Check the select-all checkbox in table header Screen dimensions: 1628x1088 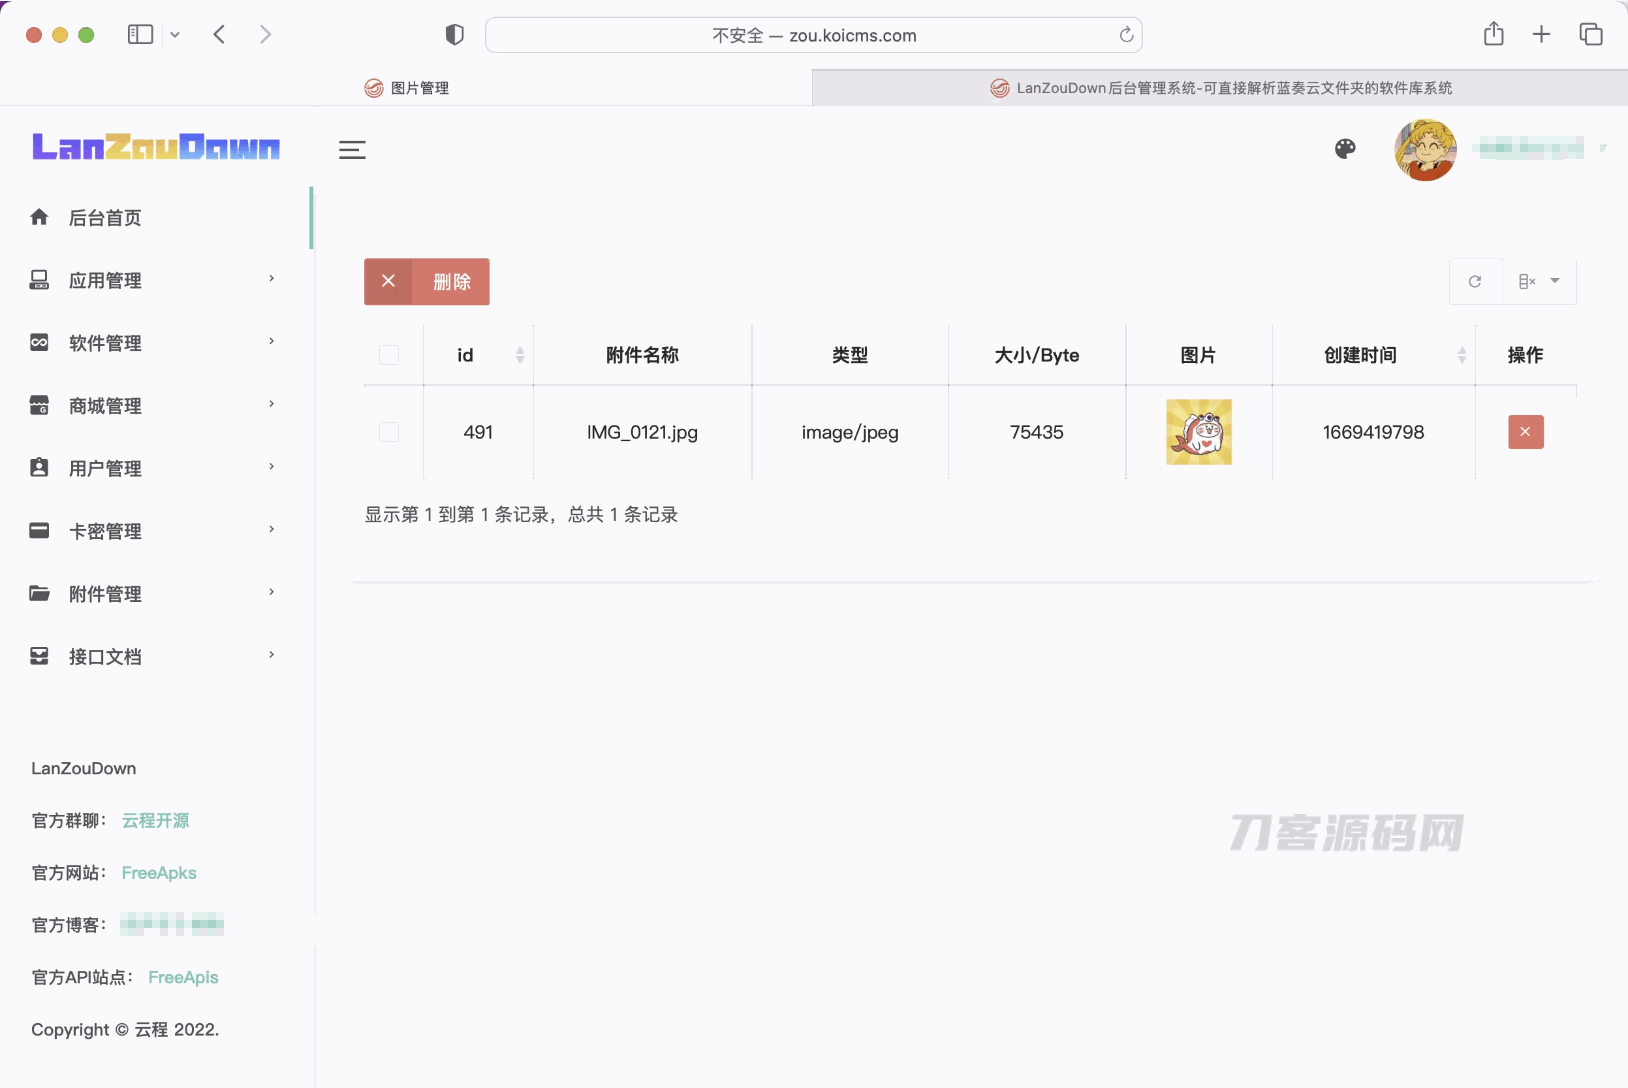tap(389, 354)
